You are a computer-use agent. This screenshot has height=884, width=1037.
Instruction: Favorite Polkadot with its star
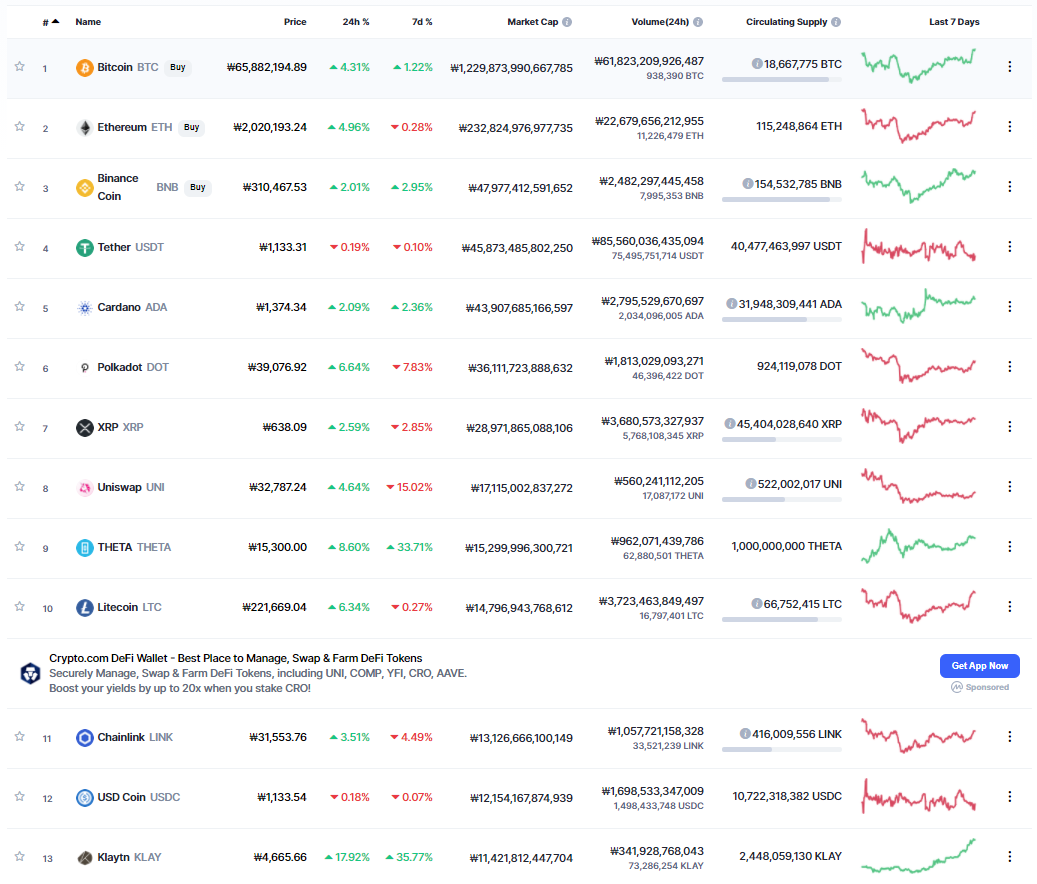point(20,366)
